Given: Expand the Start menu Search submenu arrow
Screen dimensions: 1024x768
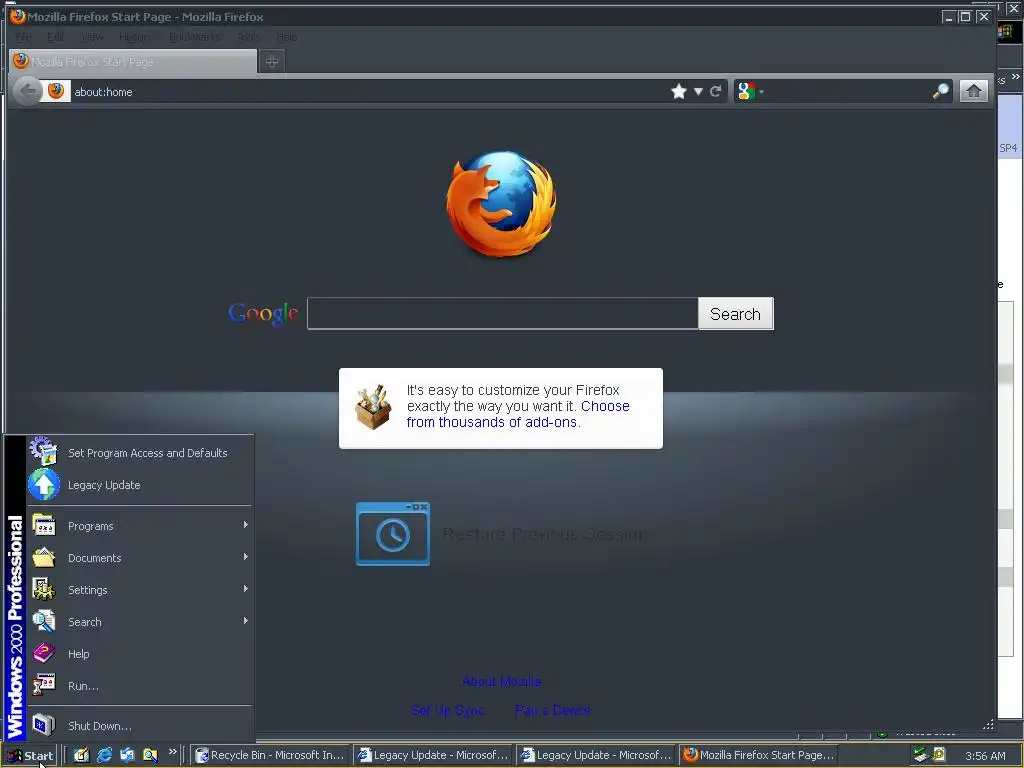Looking at the screenshot, I should pyautogui.click(x=246, y=621).
